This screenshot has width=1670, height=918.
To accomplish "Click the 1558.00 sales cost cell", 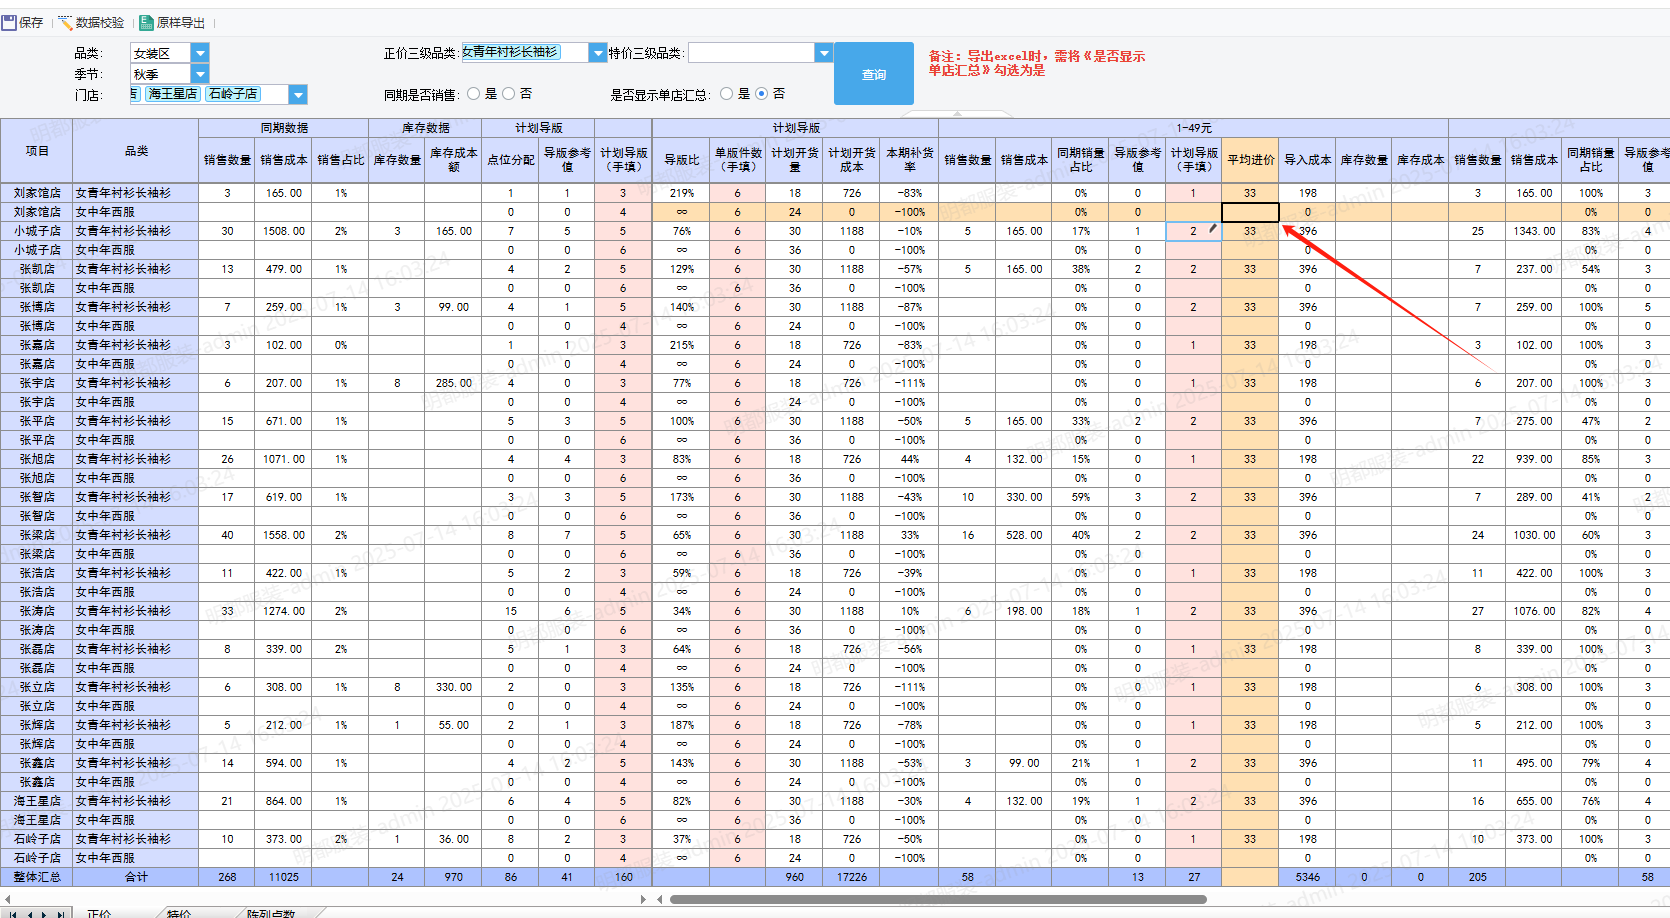I will pyautogui.click(x=284, y=535).
